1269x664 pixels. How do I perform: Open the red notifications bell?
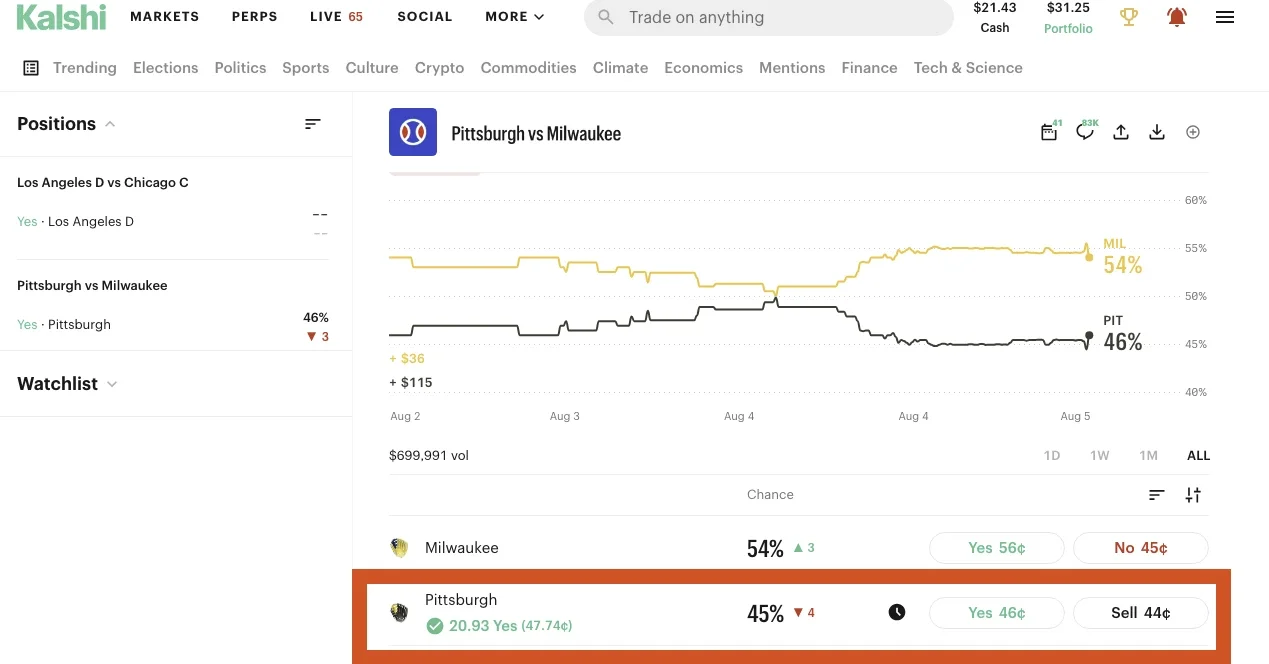point(1177,17)
